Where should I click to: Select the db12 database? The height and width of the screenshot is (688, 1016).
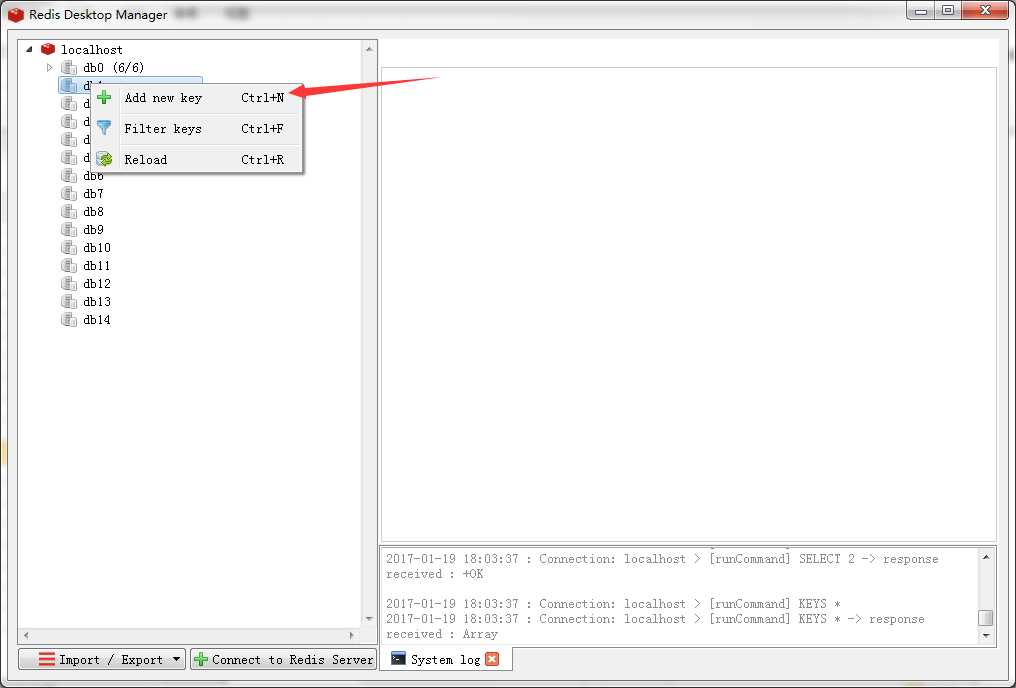pyautogui.click(x=97, y=284)
